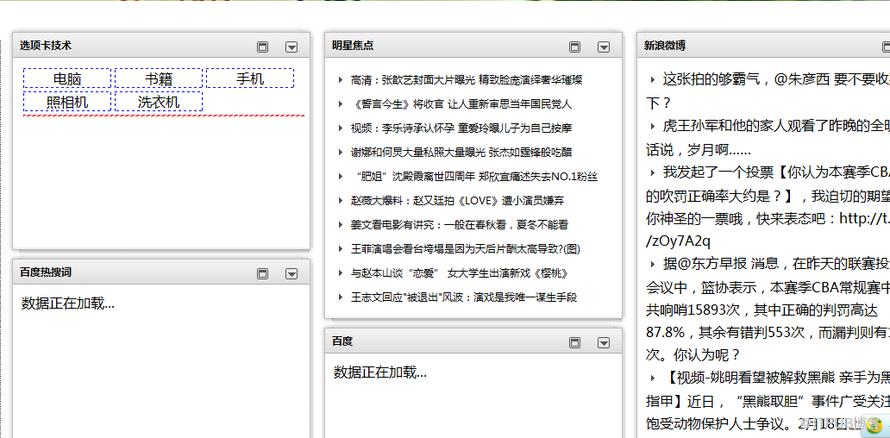Switch to the 手机 tab
The height and width of the screenshot is (438, 890).
250,78
